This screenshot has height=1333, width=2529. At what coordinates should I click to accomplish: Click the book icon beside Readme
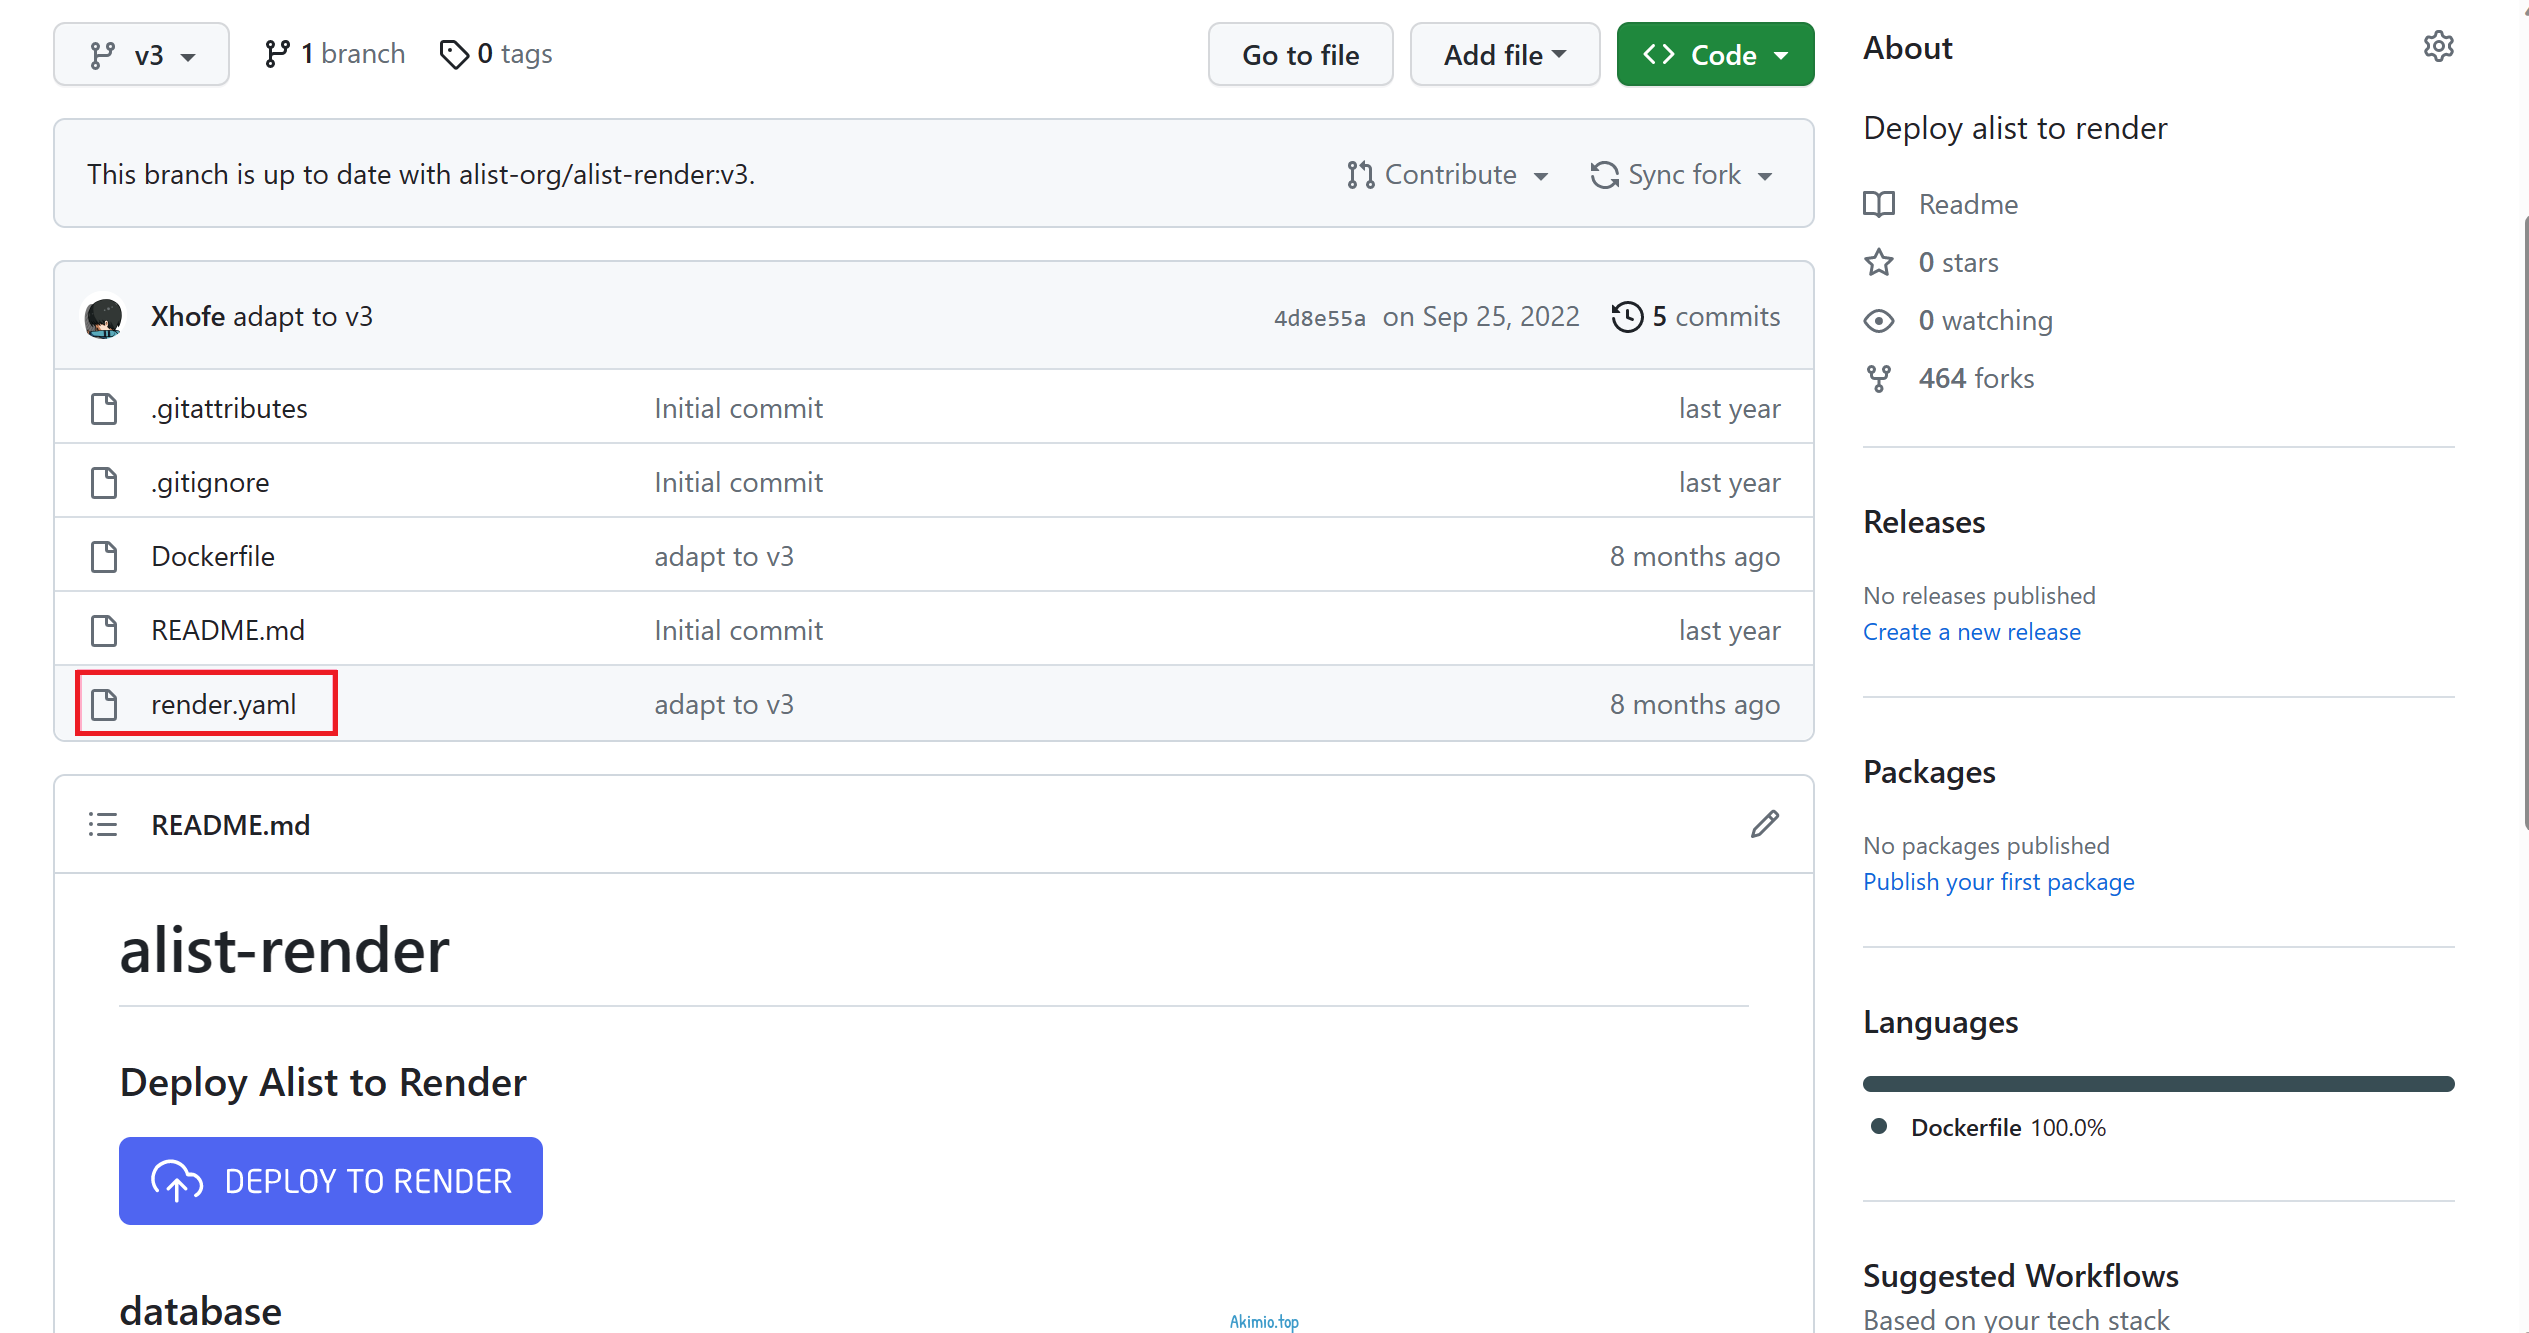point(1879,205)
